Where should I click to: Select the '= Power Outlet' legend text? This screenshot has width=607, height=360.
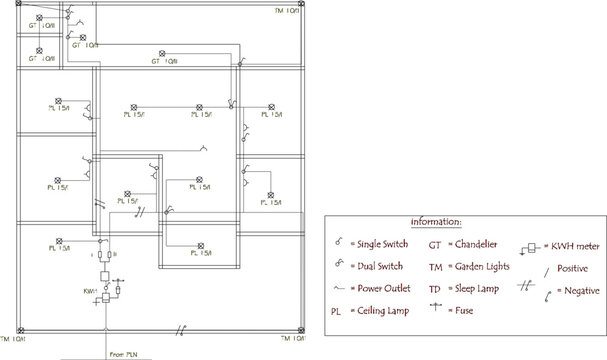pos(380,288)
